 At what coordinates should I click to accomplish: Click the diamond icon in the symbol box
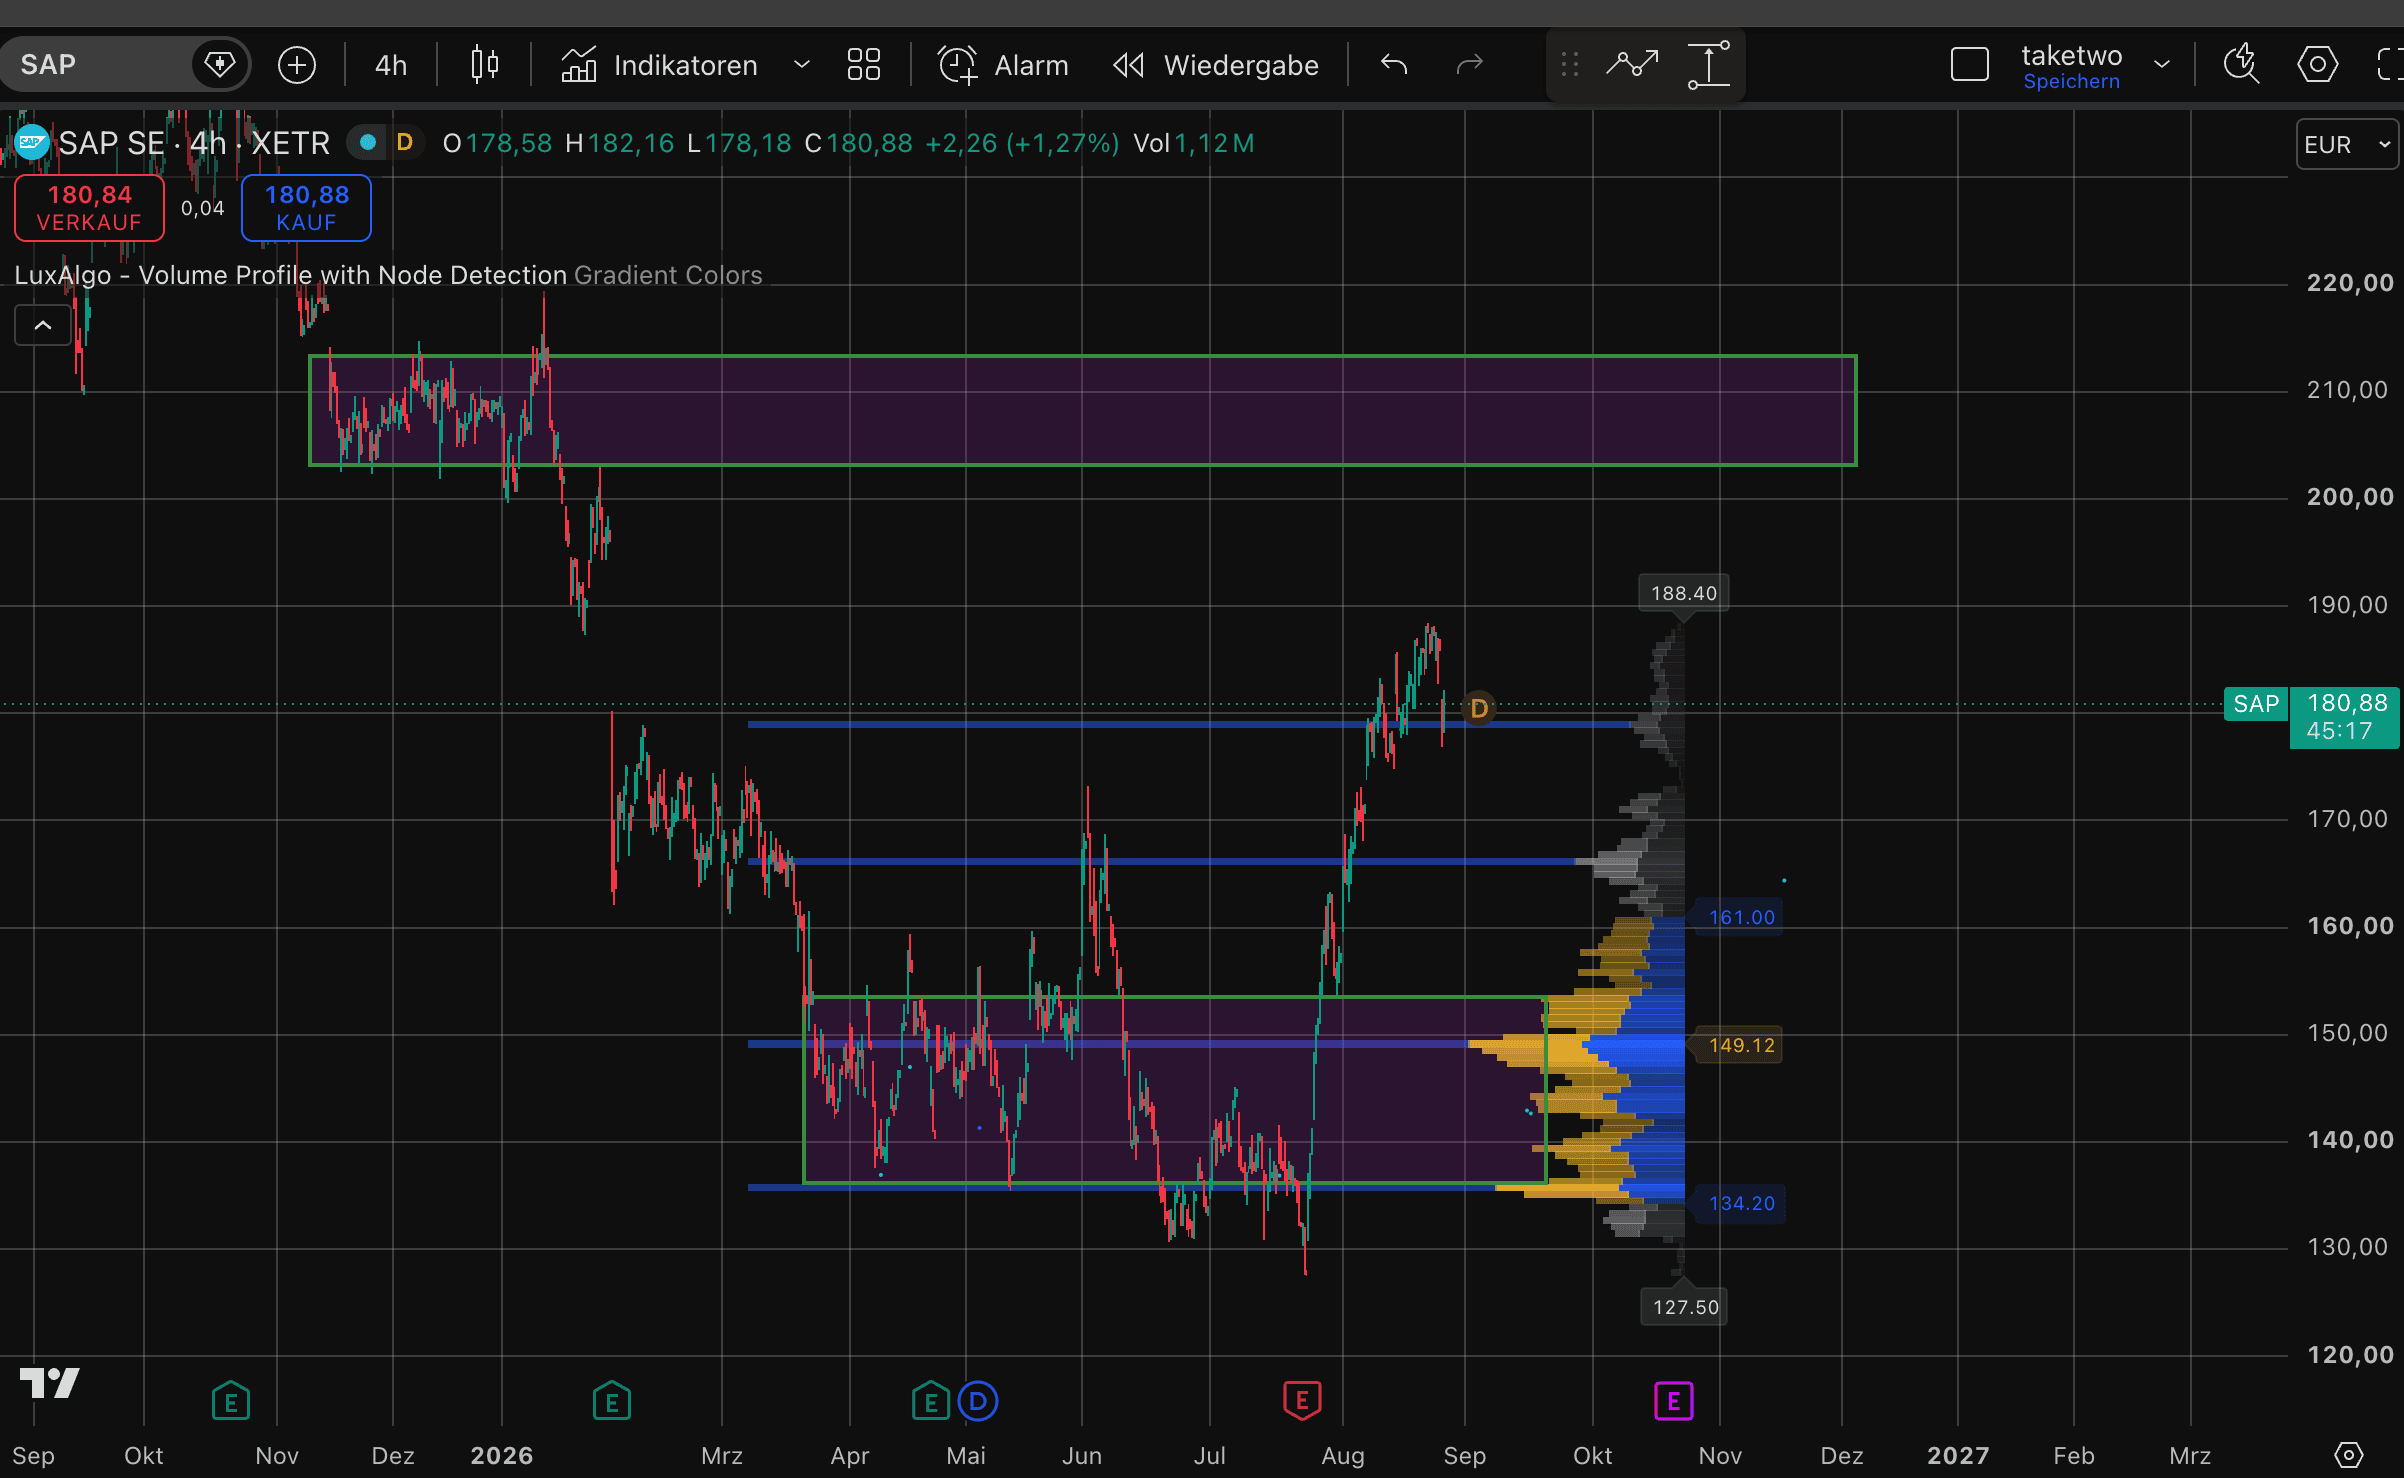[219, 65]
